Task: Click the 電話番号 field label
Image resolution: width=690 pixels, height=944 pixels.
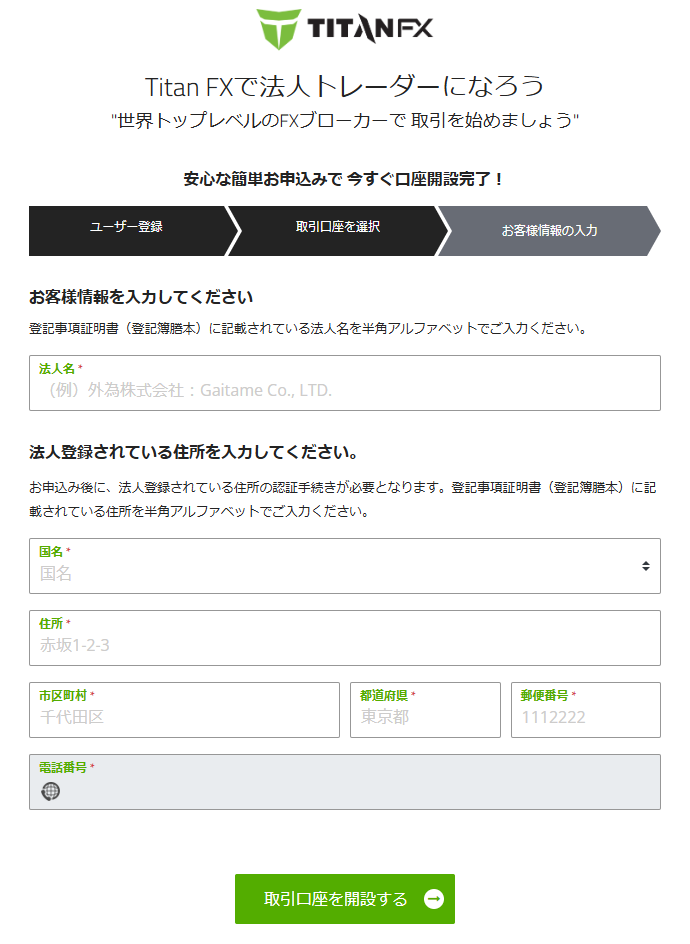Action: (x=63, y=768)
